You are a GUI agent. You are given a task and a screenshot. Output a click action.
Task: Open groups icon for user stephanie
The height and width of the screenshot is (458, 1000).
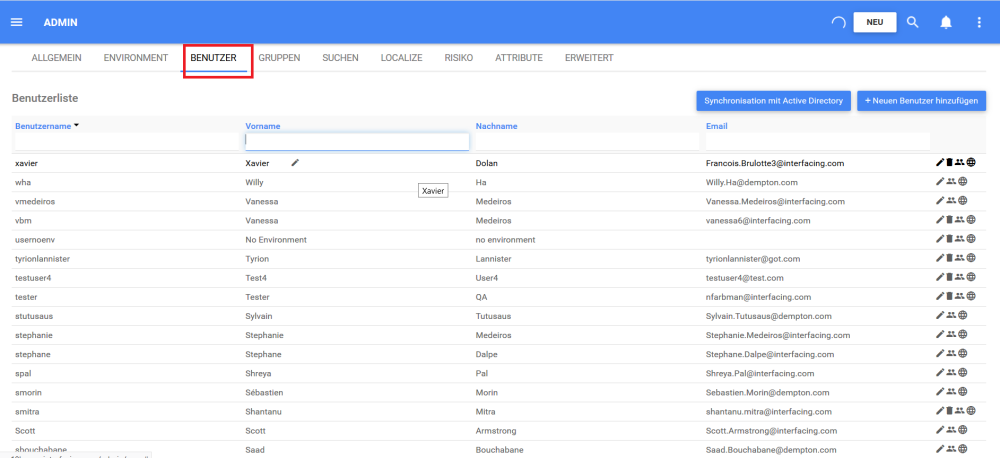pos(952,334)
